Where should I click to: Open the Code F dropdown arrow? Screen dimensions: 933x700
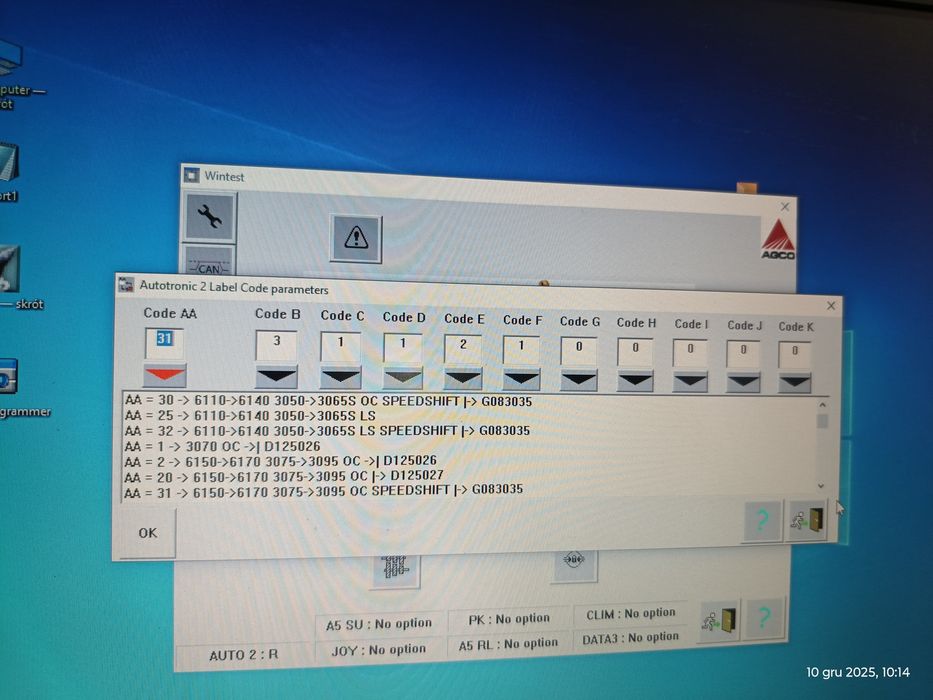(x=522, y=380)
